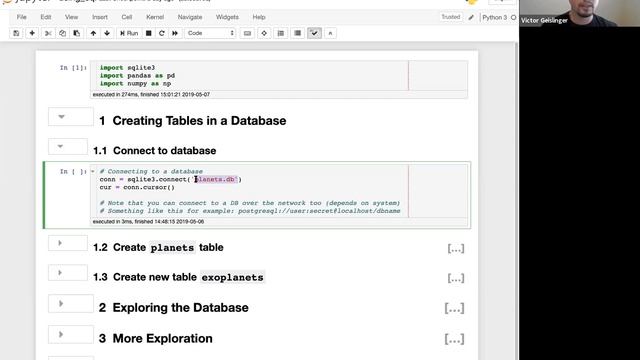The width and height of the screenshot is (640, 360).
Task: Open the View menu
Action: 71,17
